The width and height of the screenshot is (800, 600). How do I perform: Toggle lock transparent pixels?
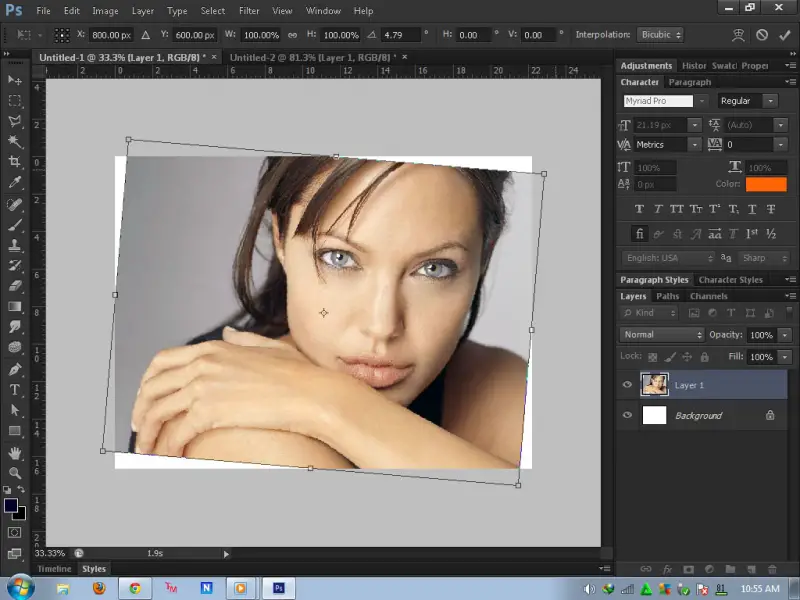[652, 357]
